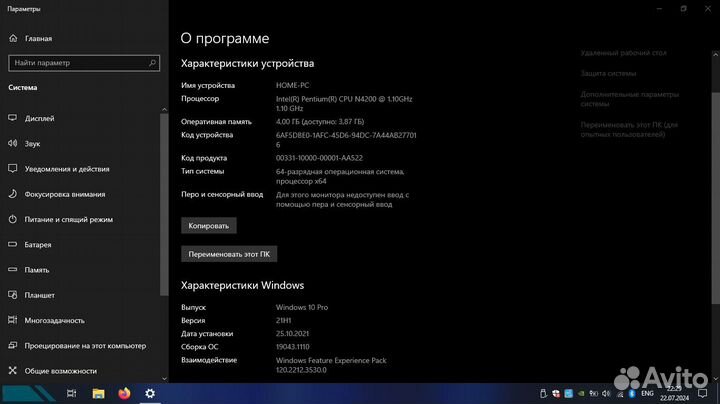720x404 pixels.
Task: Open Многозадачность multitasking settings
Action: (x=46, y=320)
